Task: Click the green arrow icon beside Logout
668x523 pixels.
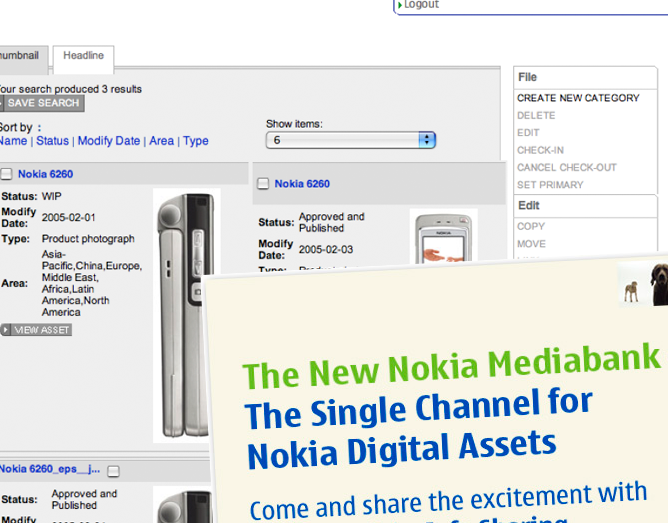Action: (x=400, y=5)
